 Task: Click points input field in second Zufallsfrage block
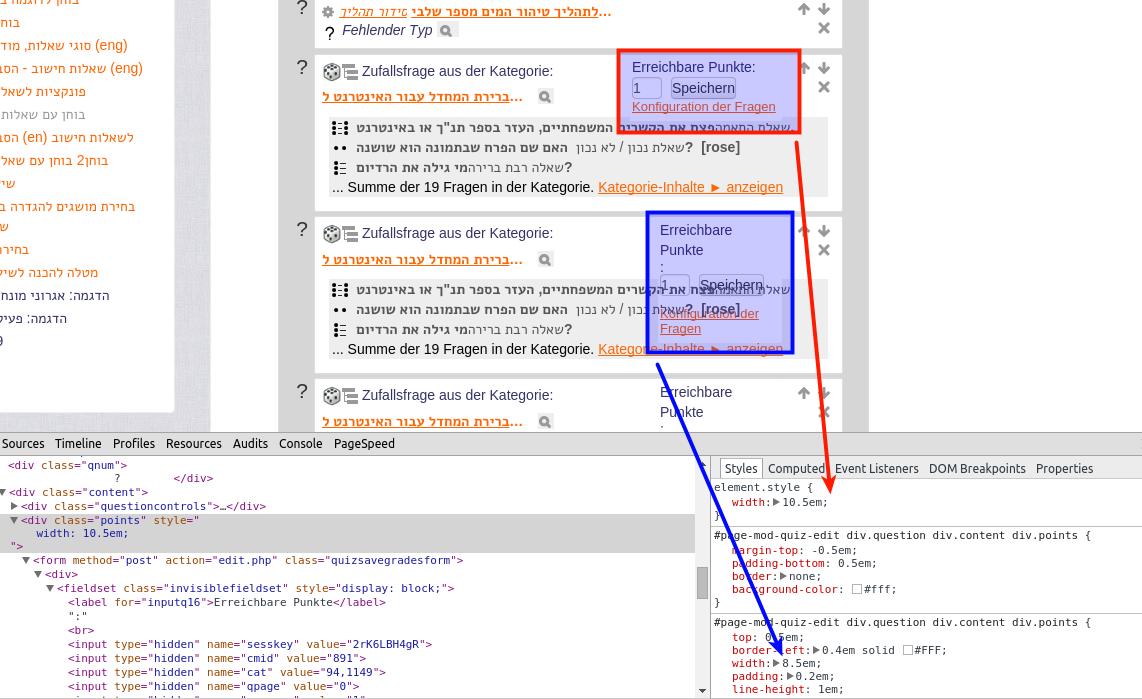(x=674, y=285)
